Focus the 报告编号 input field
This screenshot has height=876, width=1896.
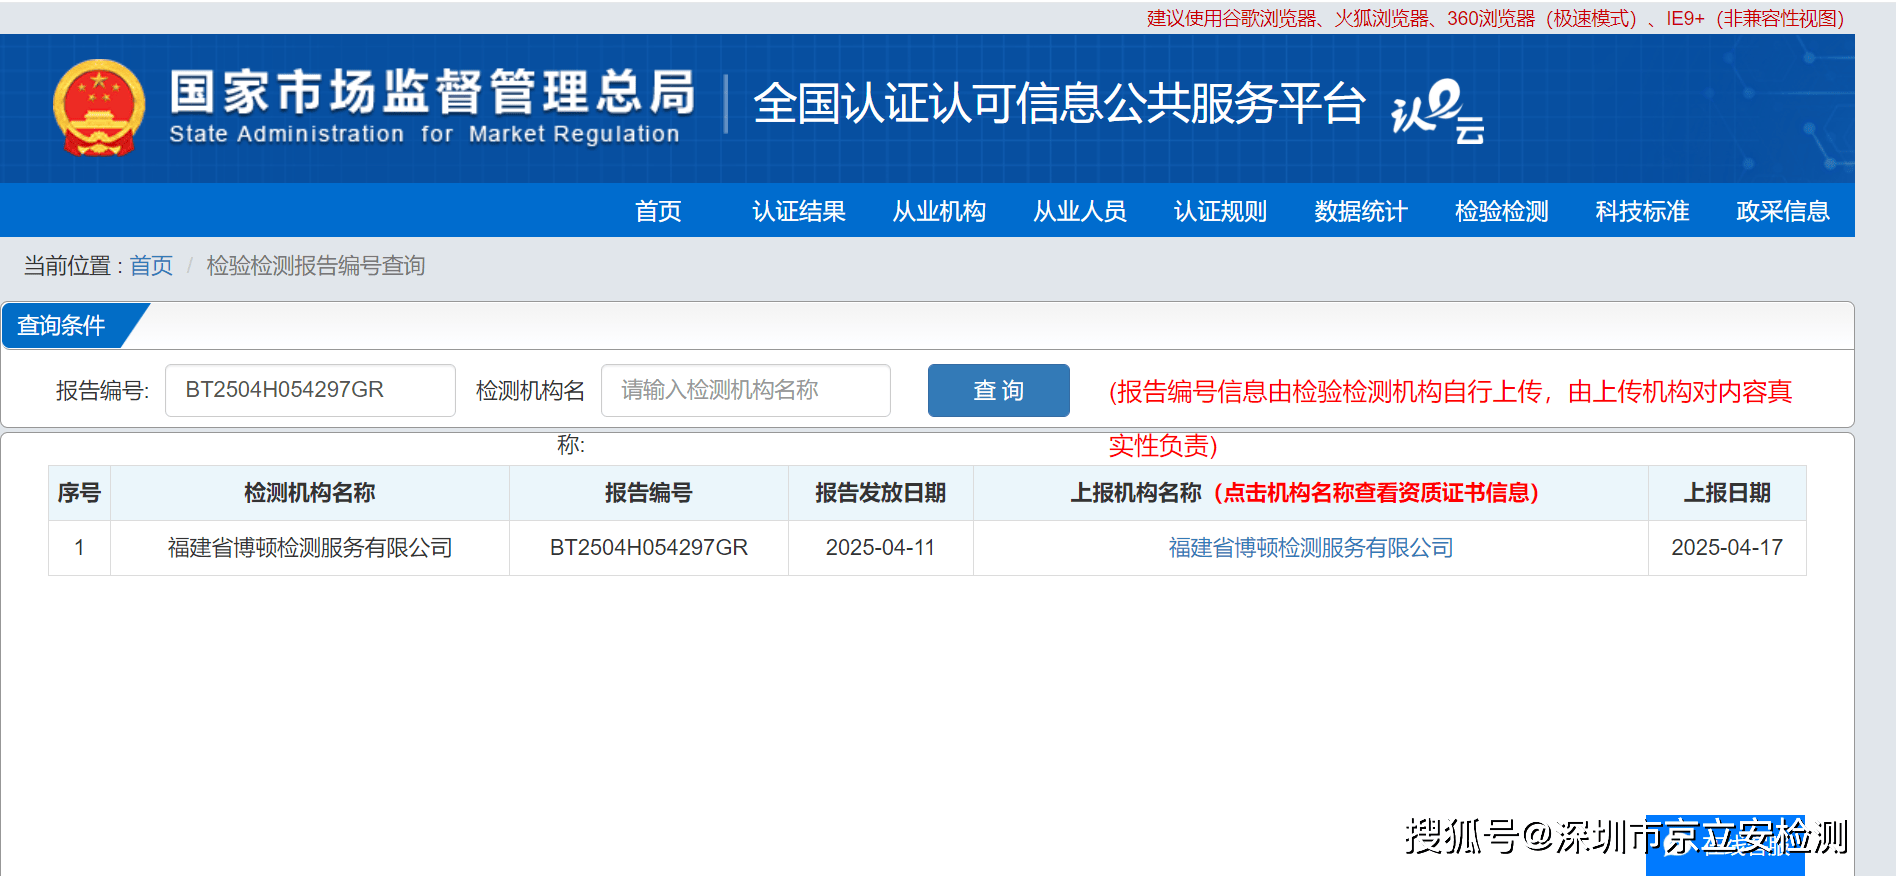tap(310, 390)
